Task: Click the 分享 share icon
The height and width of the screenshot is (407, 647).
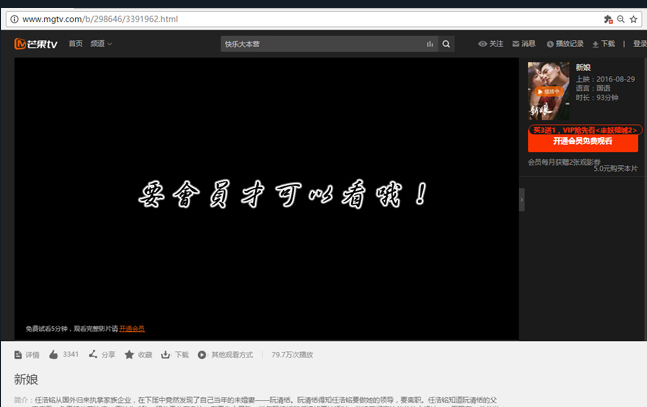Action: point(93,354)
